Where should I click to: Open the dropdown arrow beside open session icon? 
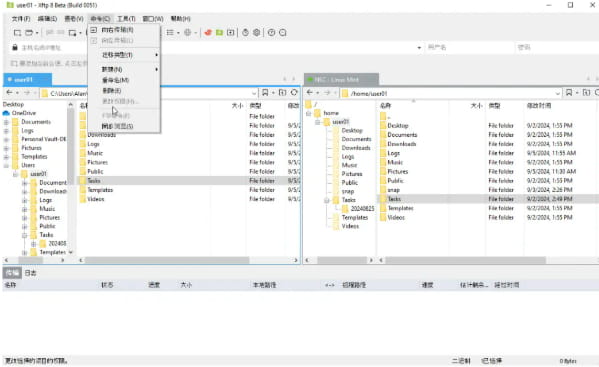37,33
